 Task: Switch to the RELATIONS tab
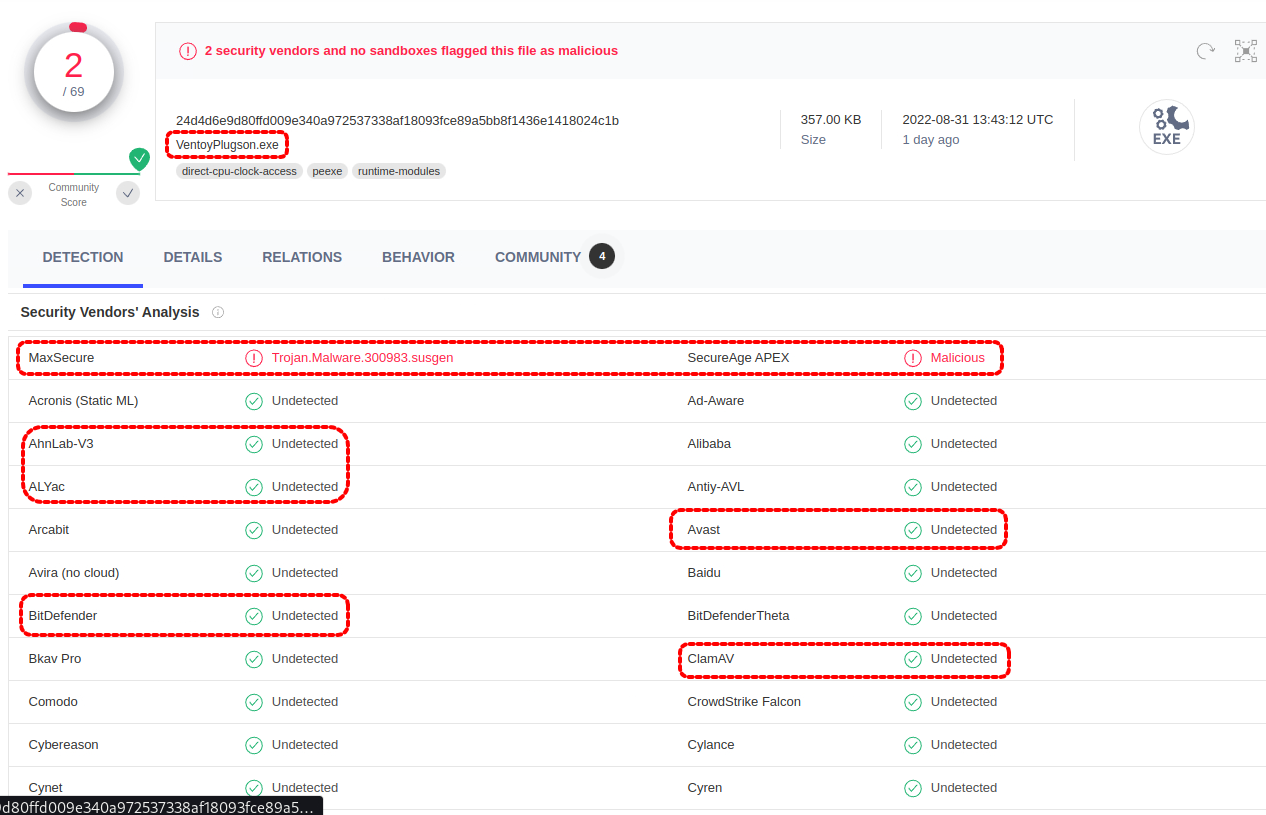302,257
